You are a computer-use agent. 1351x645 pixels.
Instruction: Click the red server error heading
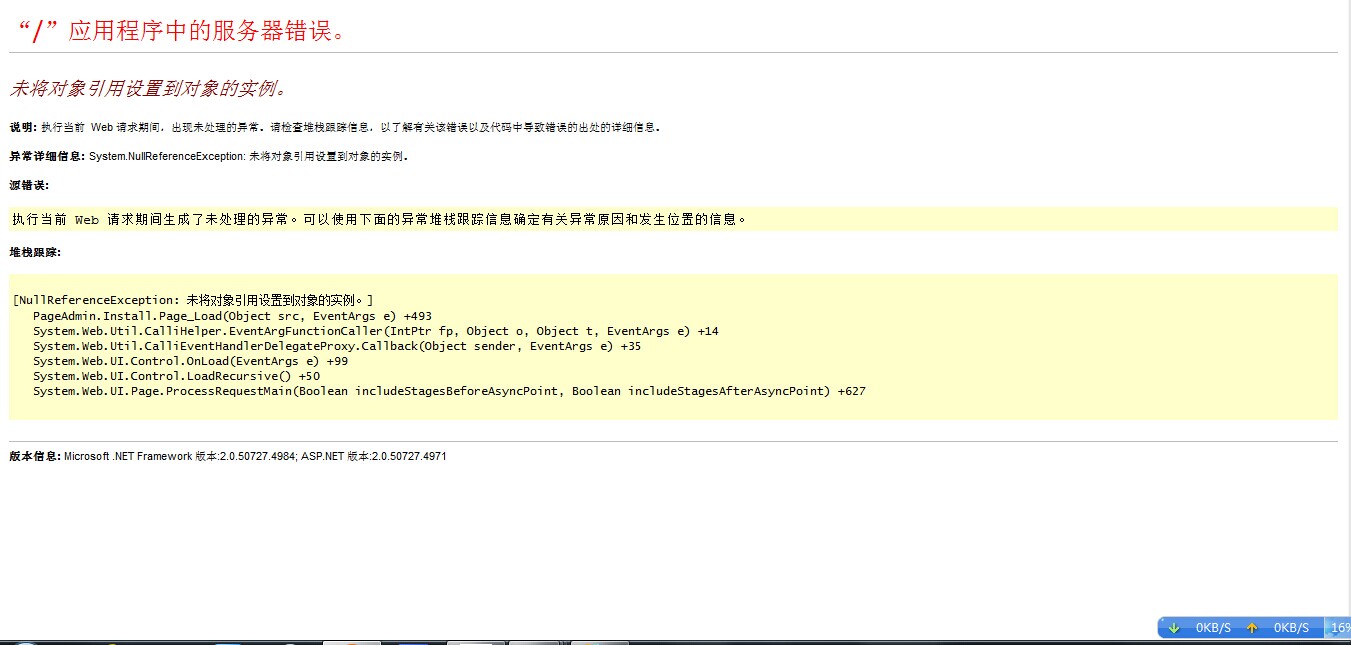coord(181,31)
